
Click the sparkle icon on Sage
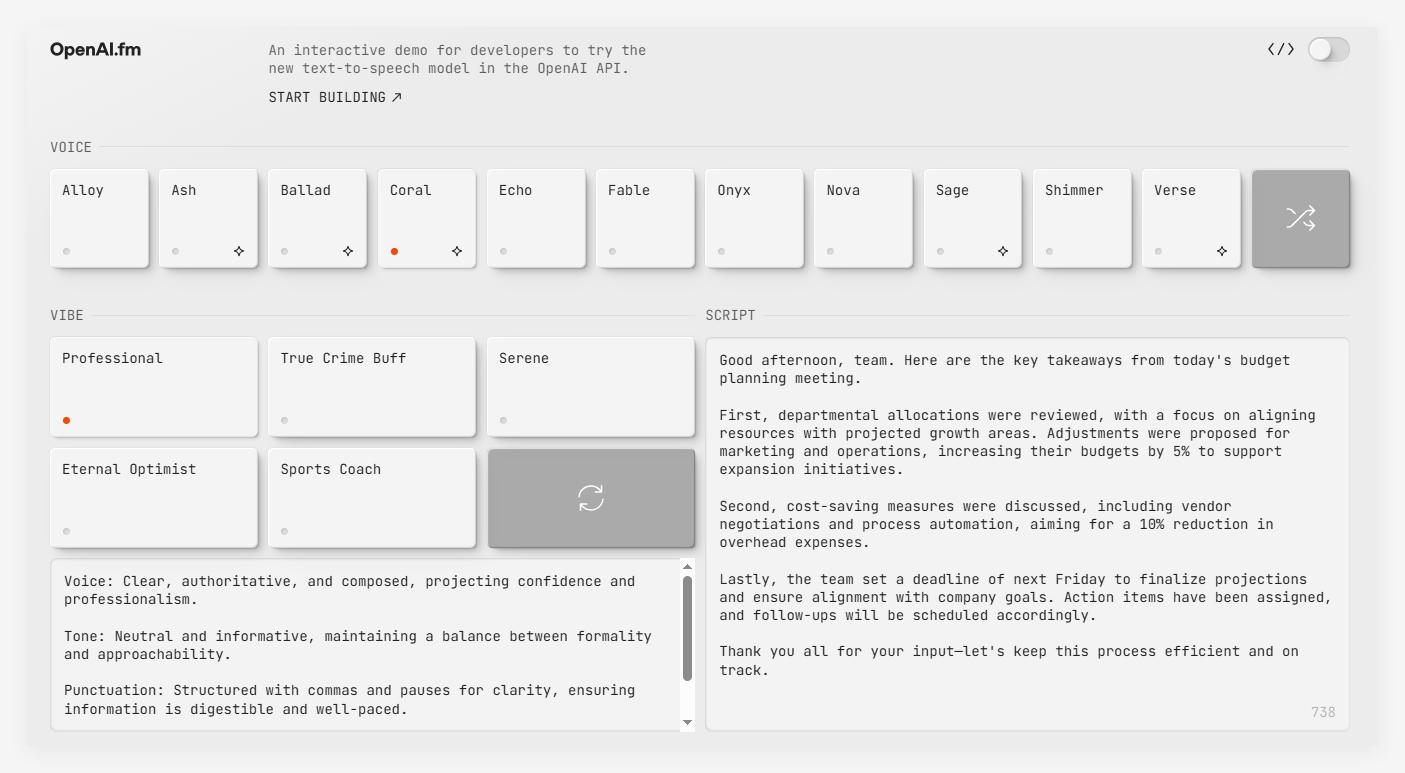[x=1003, y=251]
